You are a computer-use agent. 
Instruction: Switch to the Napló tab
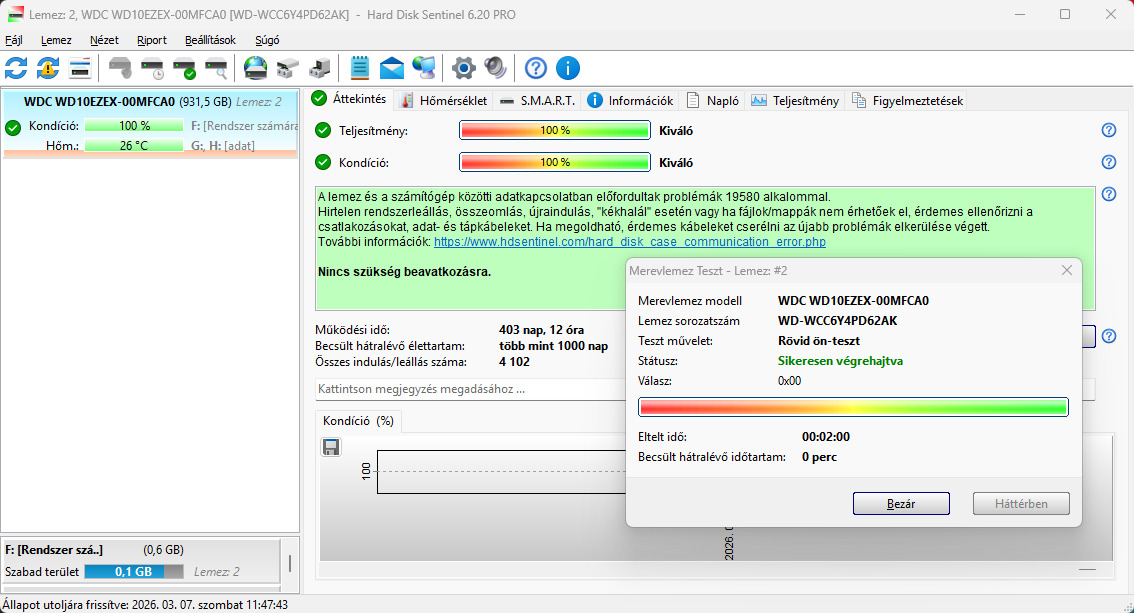pyautogui.click(x=712, y=100)
